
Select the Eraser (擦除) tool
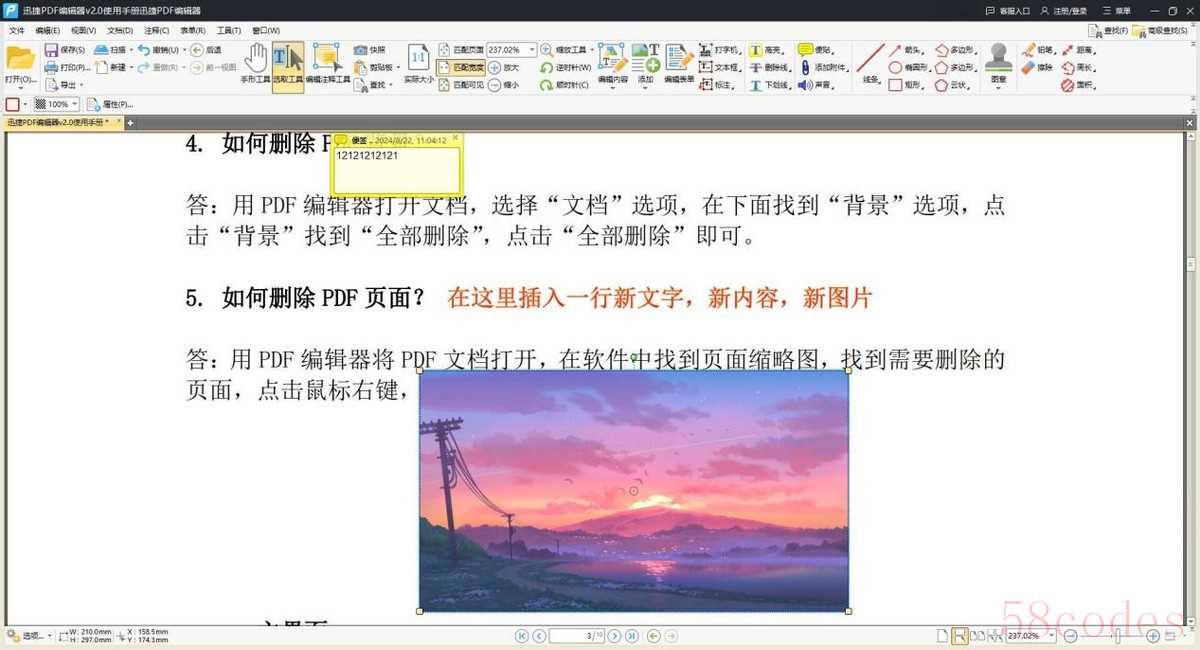(x=1029, y=67)
